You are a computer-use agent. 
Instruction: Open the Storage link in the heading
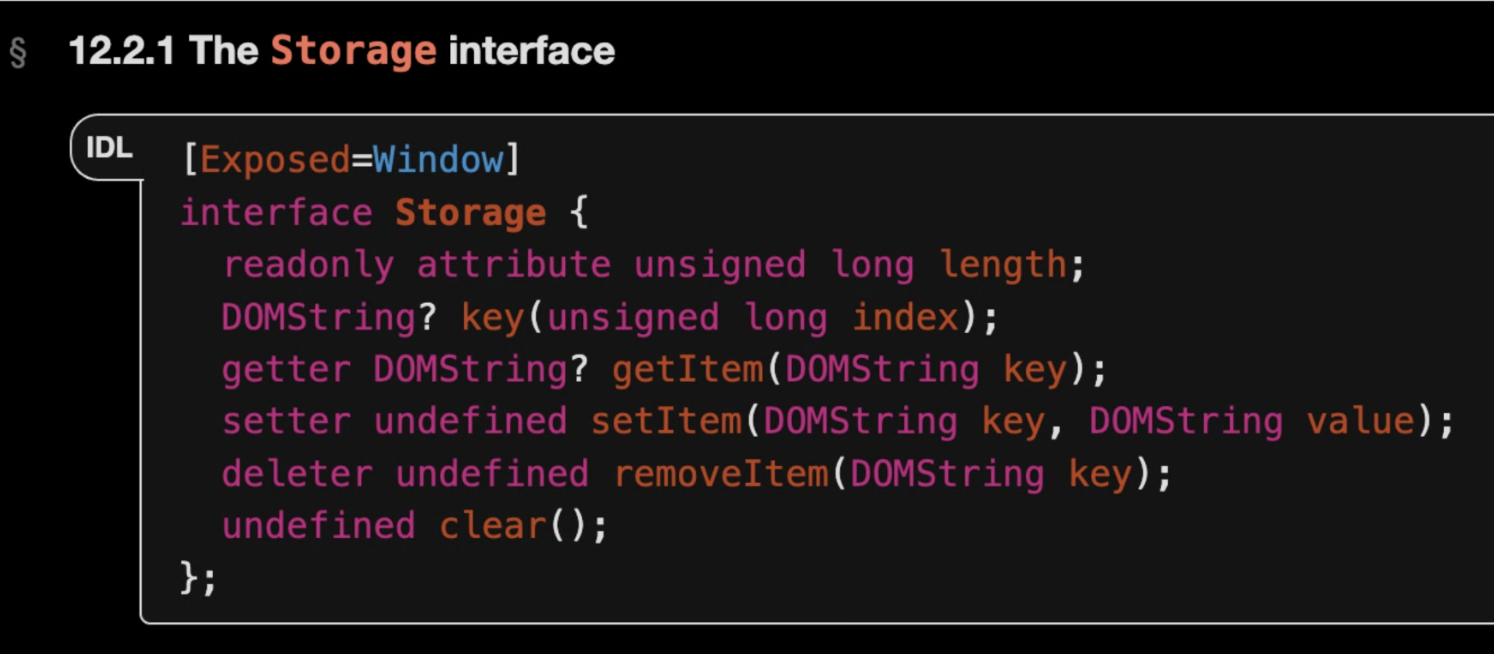353,51
